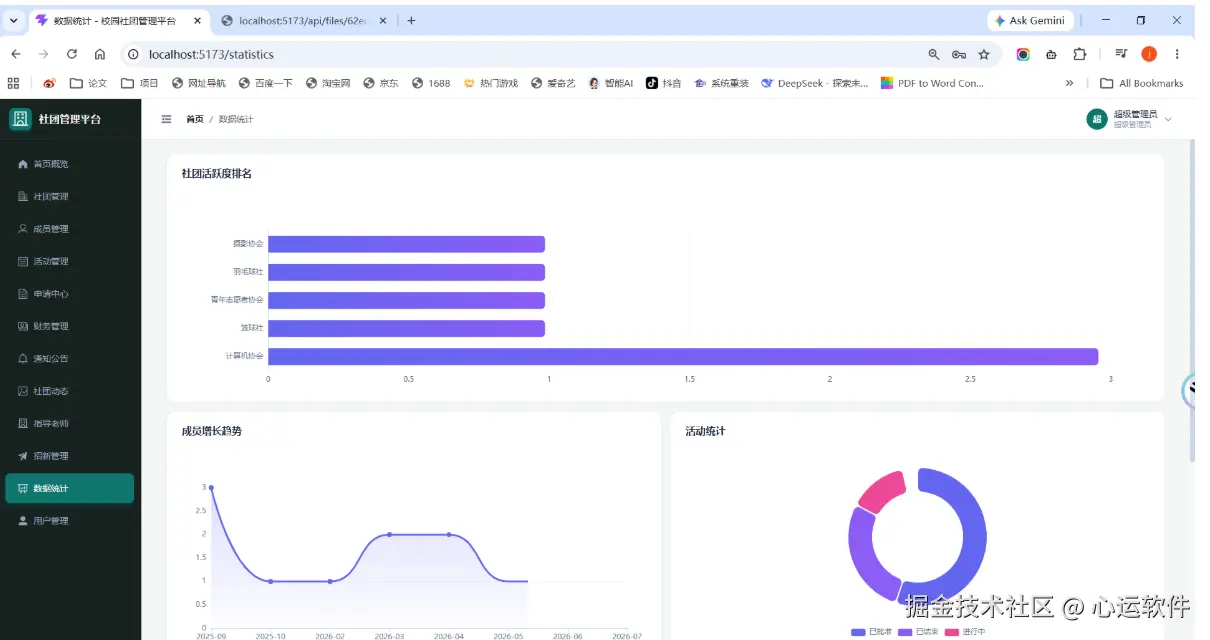Image resolution: width=1210 pixels, height=640 pixels.
Task: Open the 论文 bookmark folder
Action: pyautogui.click(x=88, y=83)
